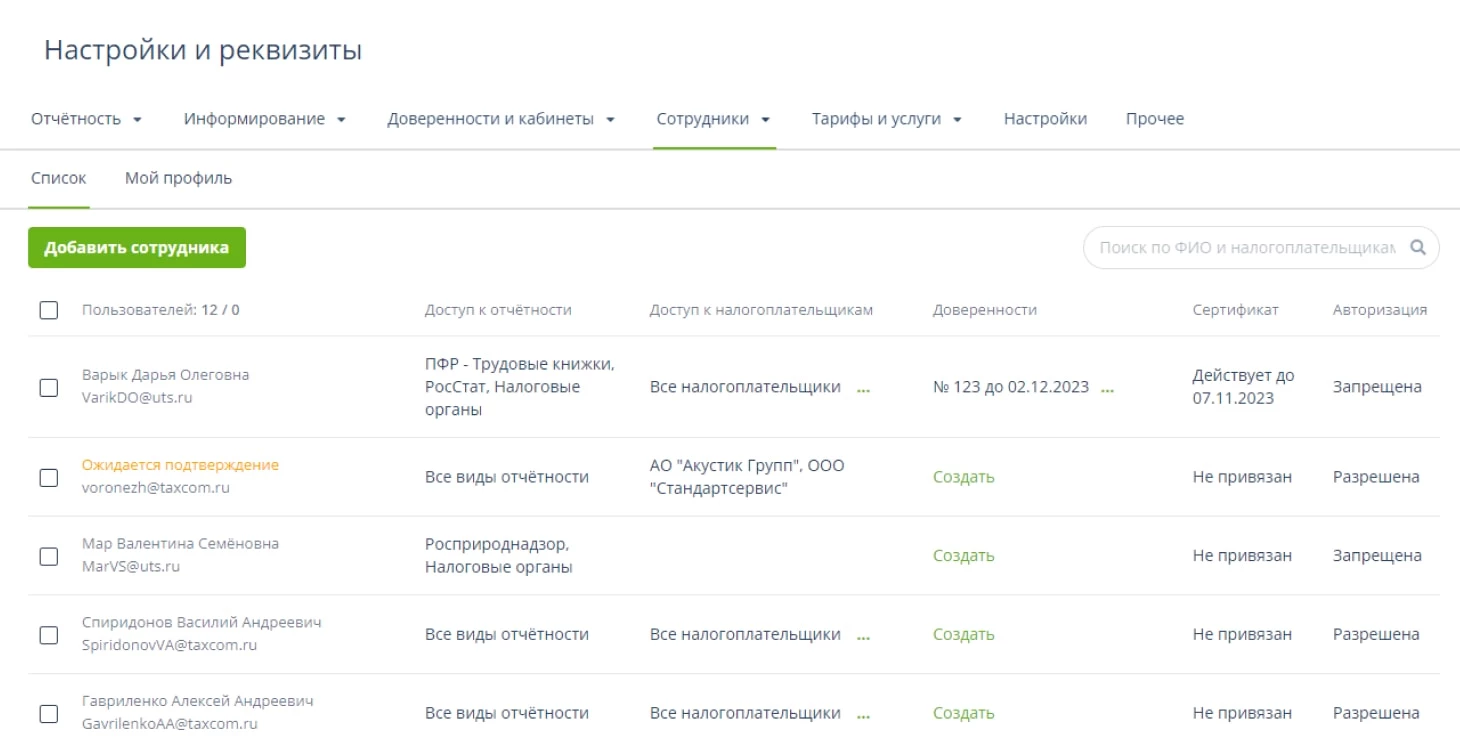Select checkbox for Варык Дарья Олеговна
The width and height of the screenshot is (1460, 750).
pos(49,388)
